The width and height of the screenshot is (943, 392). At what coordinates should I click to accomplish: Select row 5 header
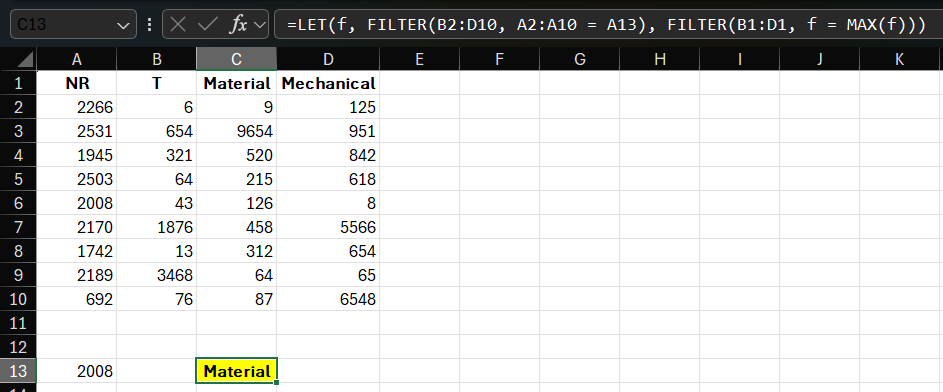18,179
